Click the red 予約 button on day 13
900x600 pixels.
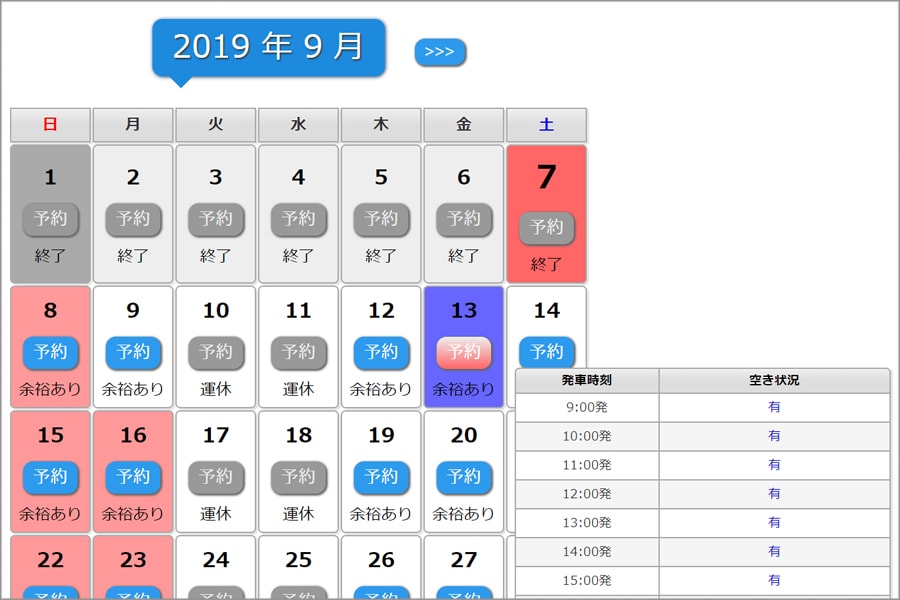(464, 352)
